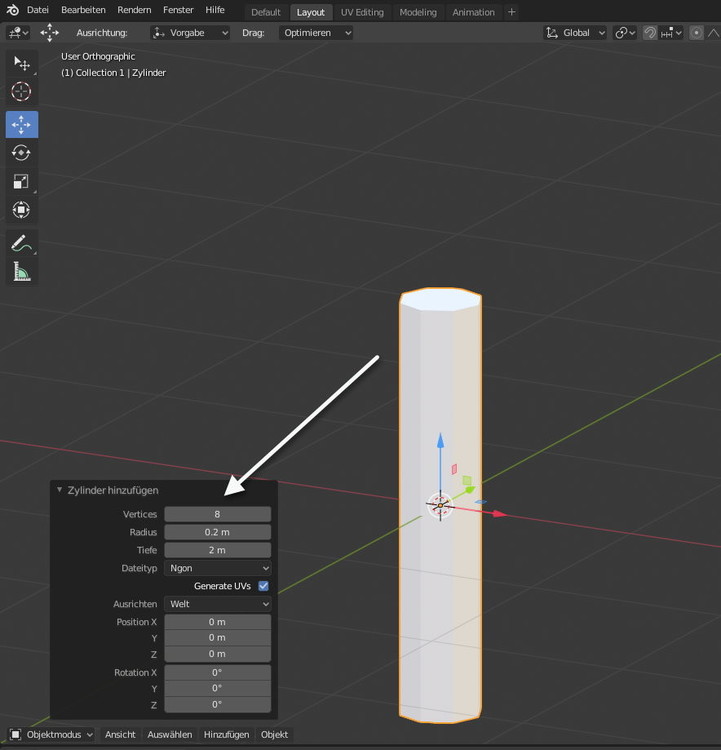721x750 pixels.
Task: Activate the Move tool
Action: (x=21, y=124)
